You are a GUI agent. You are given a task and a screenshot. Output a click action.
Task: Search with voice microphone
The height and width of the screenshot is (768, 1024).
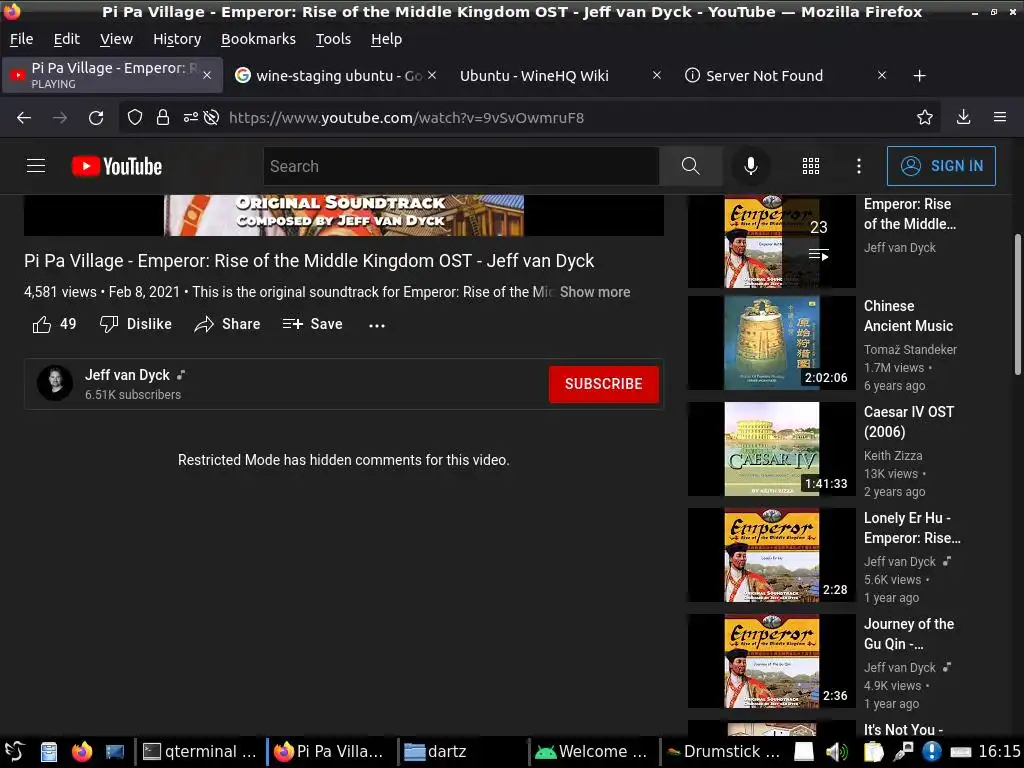pyautogui.click(x=751, y=166)
